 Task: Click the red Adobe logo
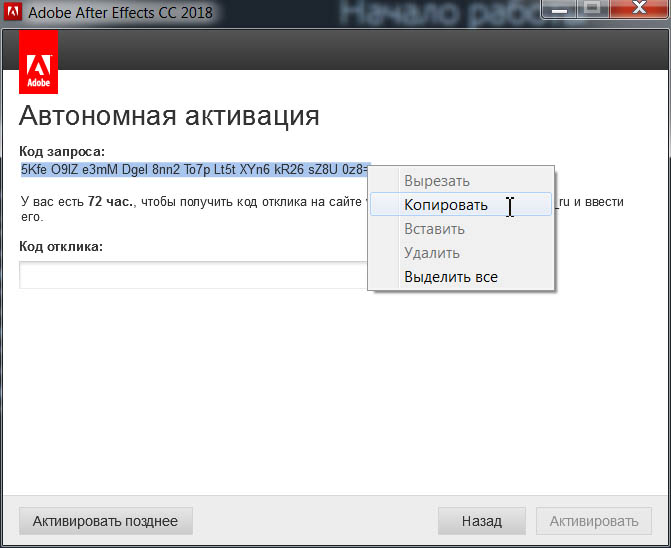pyautogui.click(x=39, y=62)
